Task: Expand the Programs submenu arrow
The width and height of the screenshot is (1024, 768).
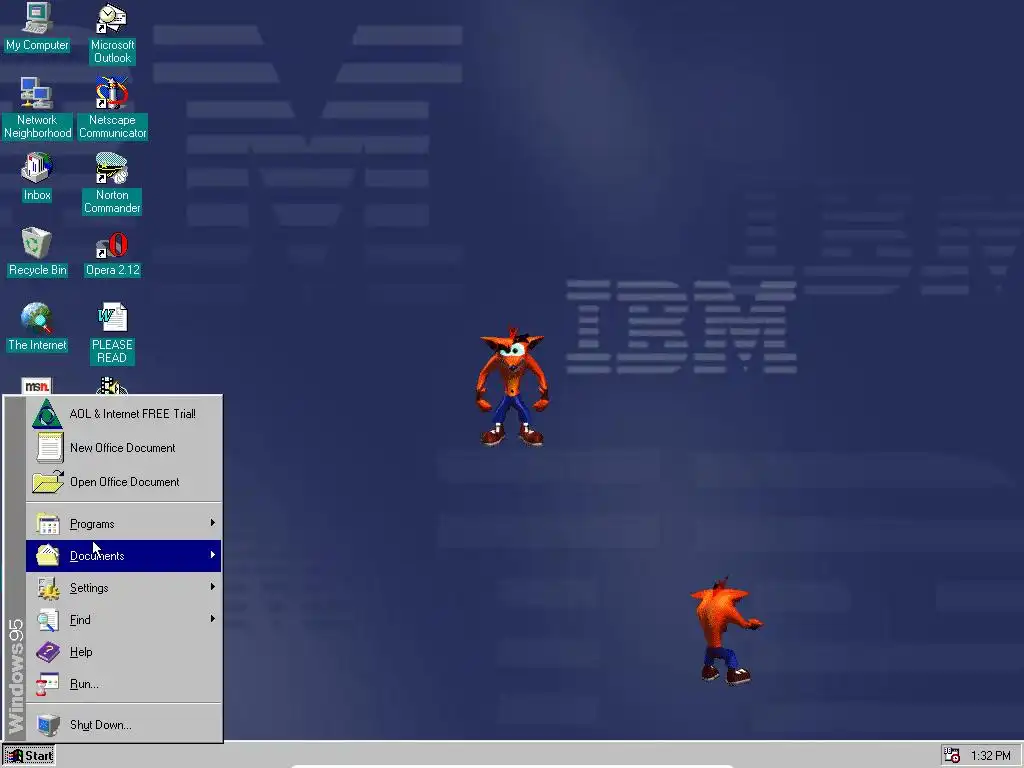Action: coord(212,523)
